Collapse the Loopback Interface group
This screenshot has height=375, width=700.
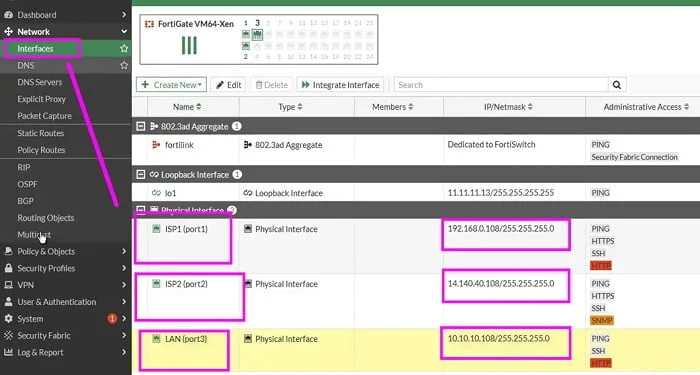pos(141,175)
